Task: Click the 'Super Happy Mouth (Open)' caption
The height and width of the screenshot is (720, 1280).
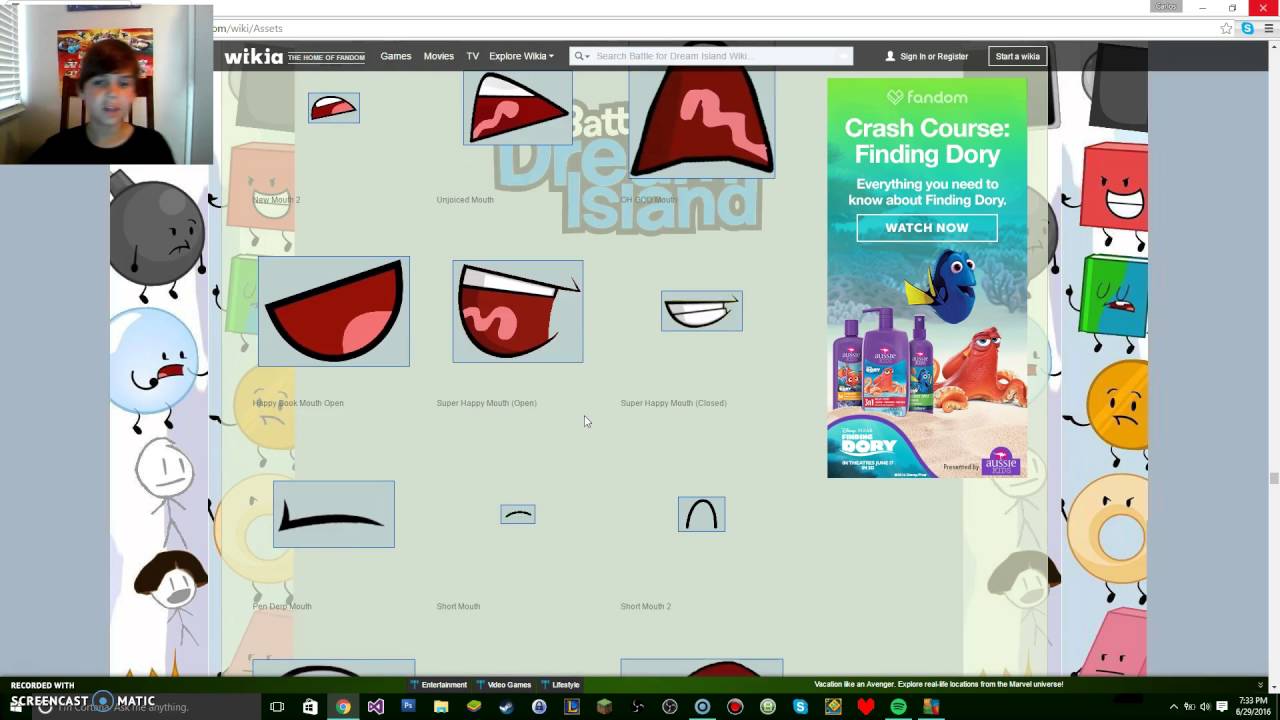Action: click(487, 403)
